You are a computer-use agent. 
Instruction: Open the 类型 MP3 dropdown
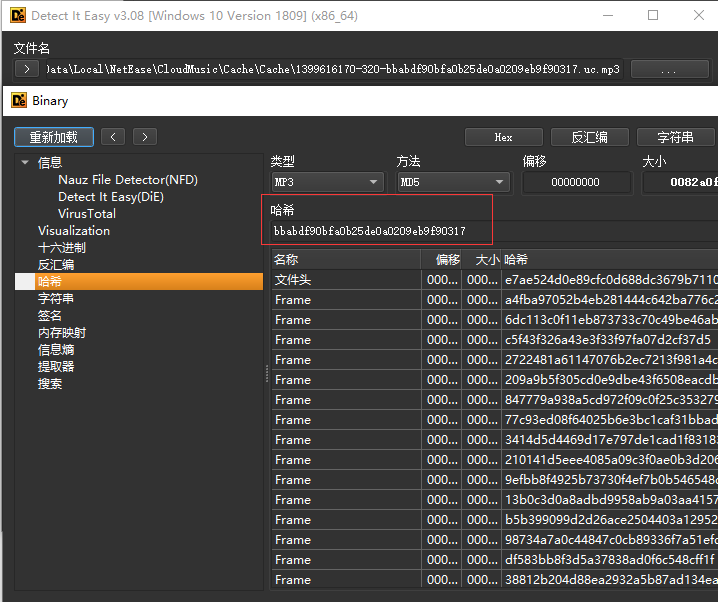click(327, 182)
